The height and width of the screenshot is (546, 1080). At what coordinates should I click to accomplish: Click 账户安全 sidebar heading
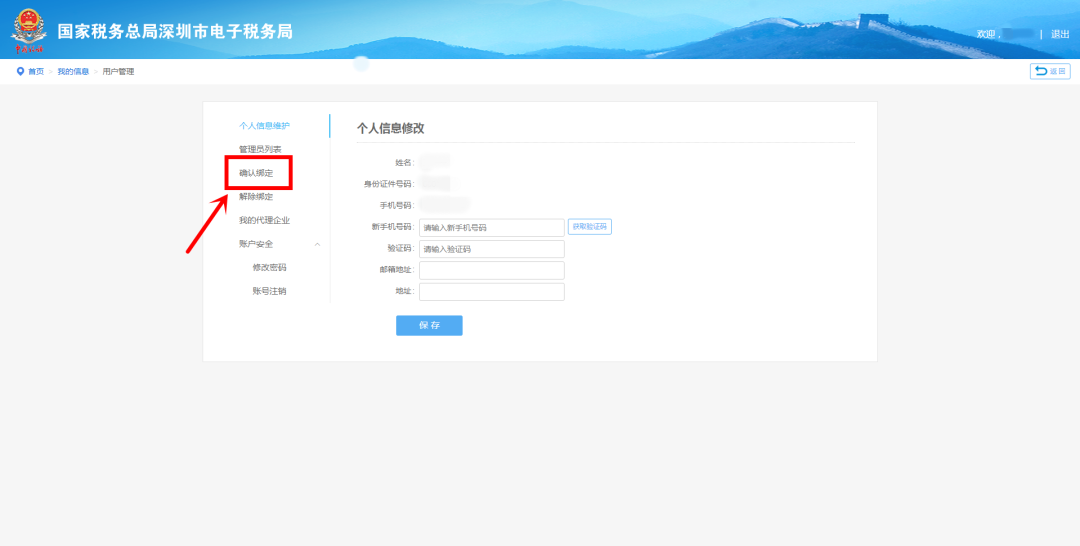click(256, 244)
